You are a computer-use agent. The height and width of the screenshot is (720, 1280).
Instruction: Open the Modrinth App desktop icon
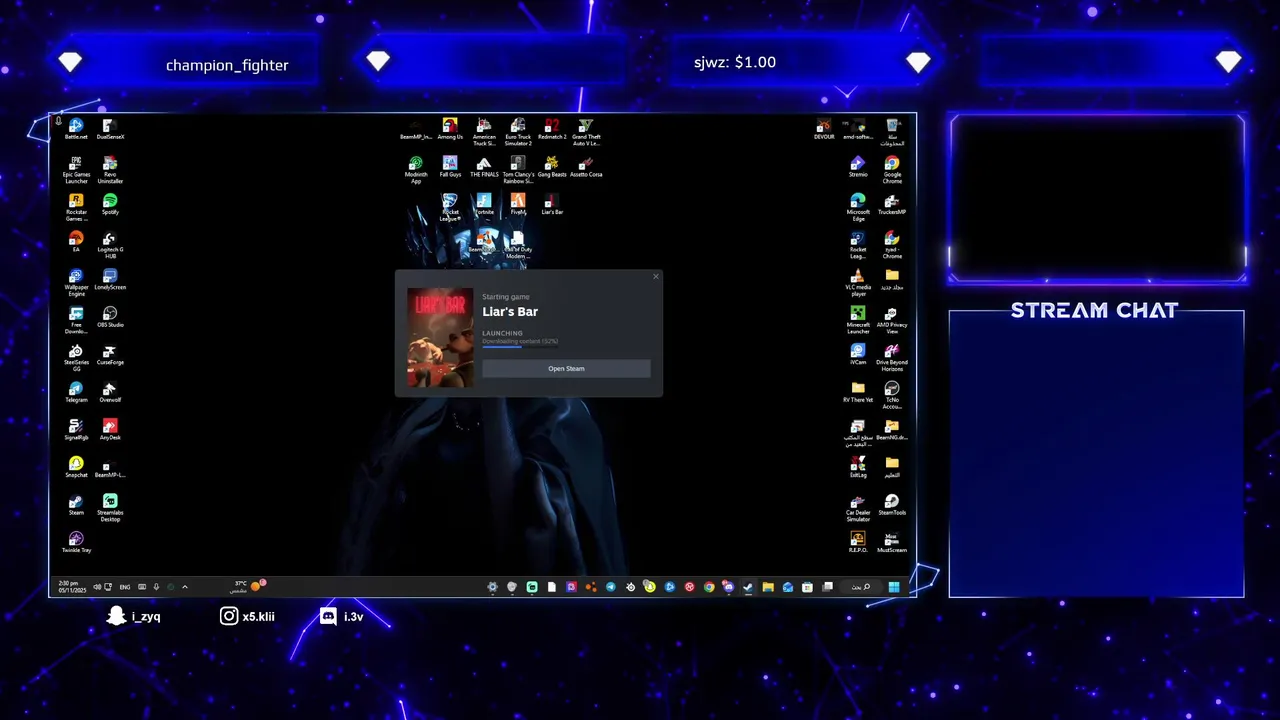tap(416, 169)
